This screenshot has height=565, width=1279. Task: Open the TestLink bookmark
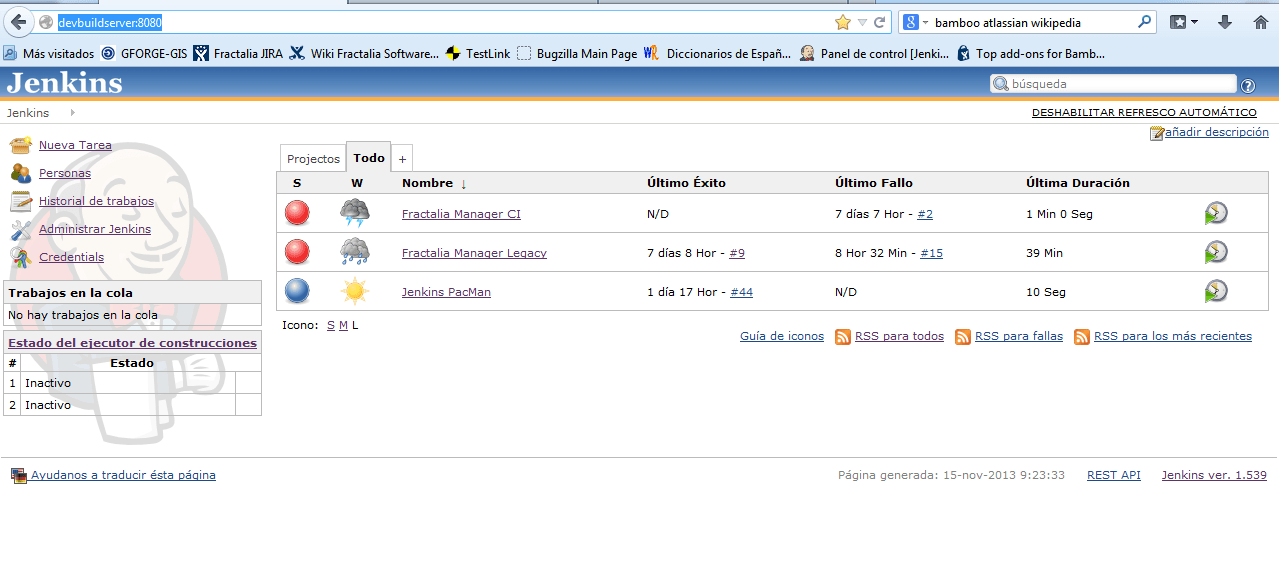coord(478,53)
